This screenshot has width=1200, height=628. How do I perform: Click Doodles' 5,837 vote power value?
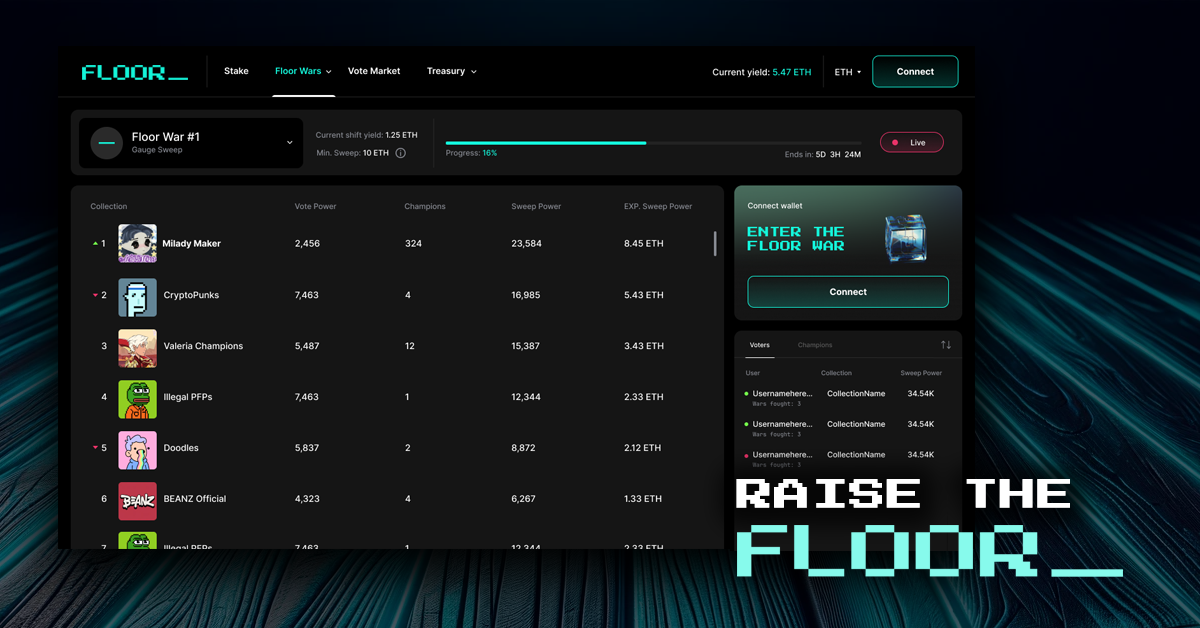307,449
